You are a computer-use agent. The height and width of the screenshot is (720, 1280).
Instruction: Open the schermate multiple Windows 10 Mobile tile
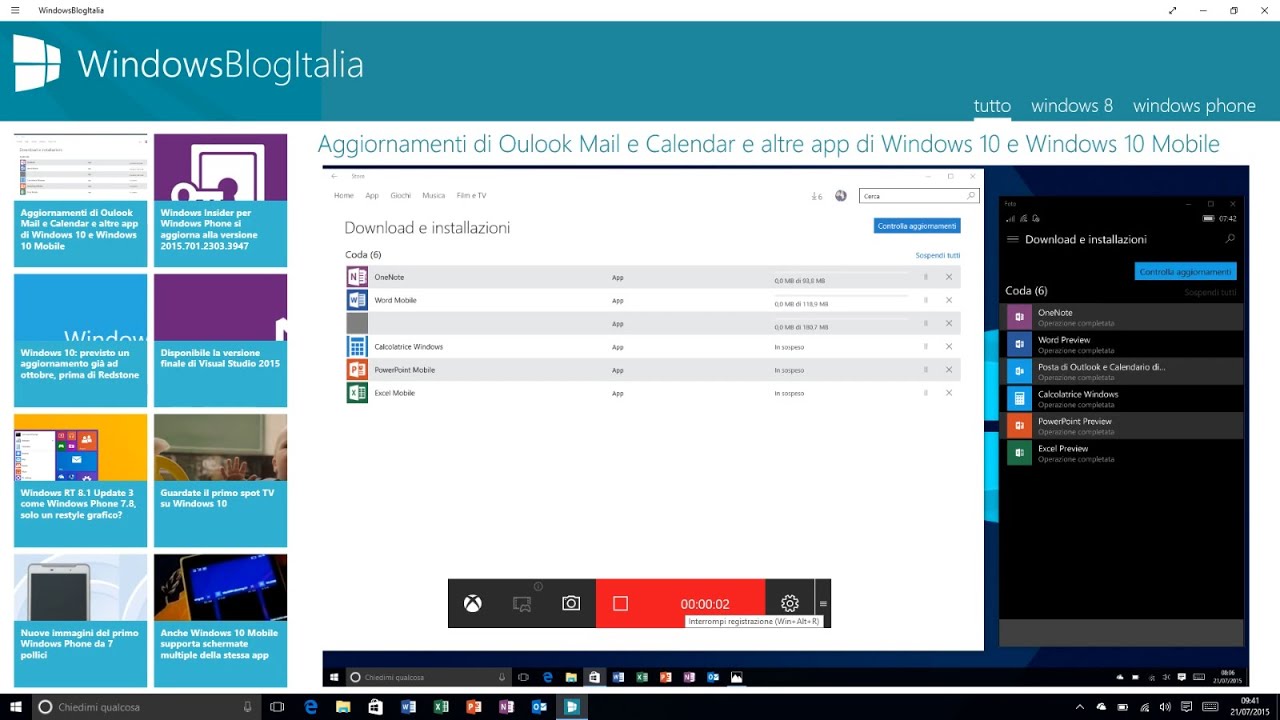[220, 620]
